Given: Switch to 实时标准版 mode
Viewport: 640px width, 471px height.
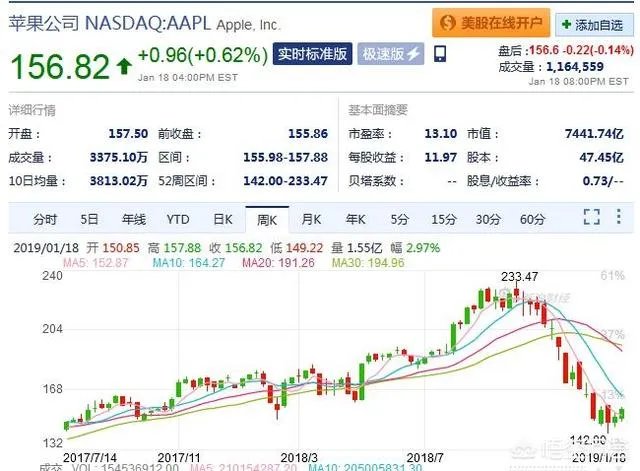Looking at the screenshot, I should click(x=312, y=54).
